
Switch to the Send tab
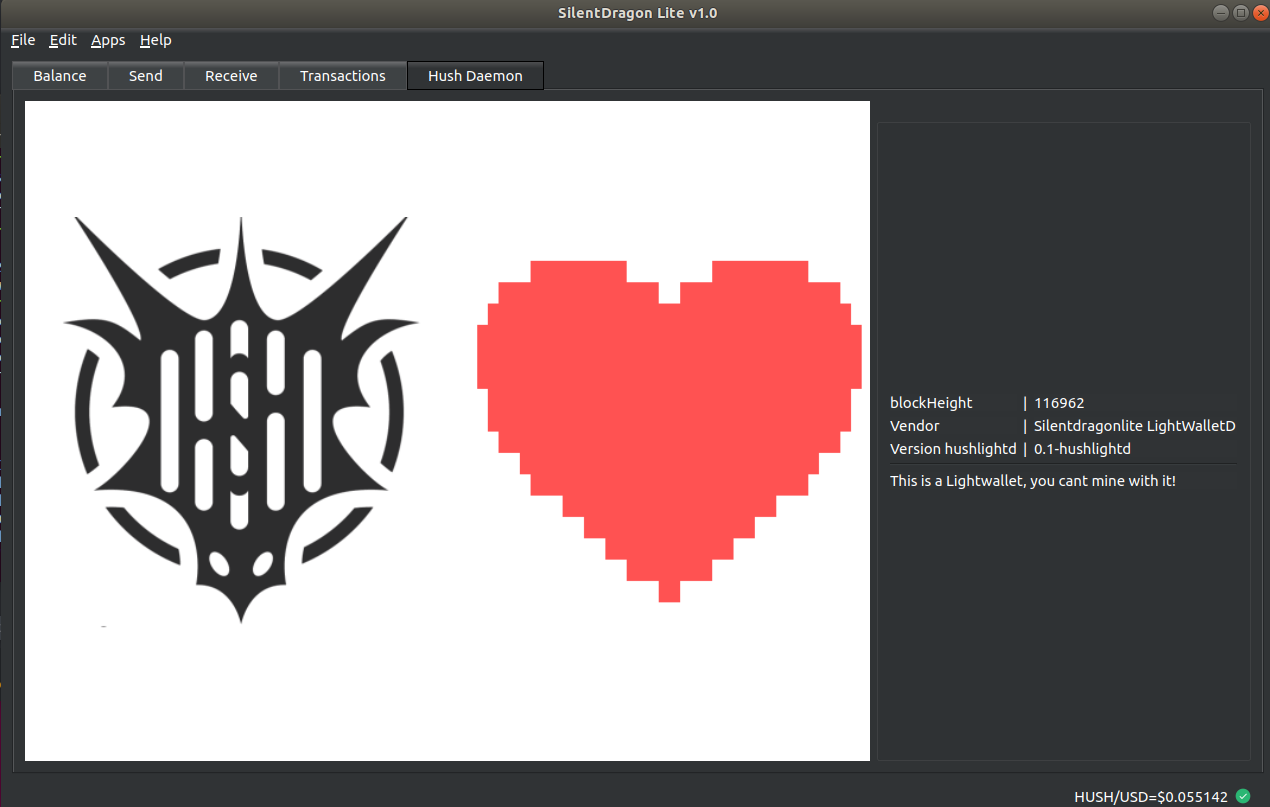[146, 76]
